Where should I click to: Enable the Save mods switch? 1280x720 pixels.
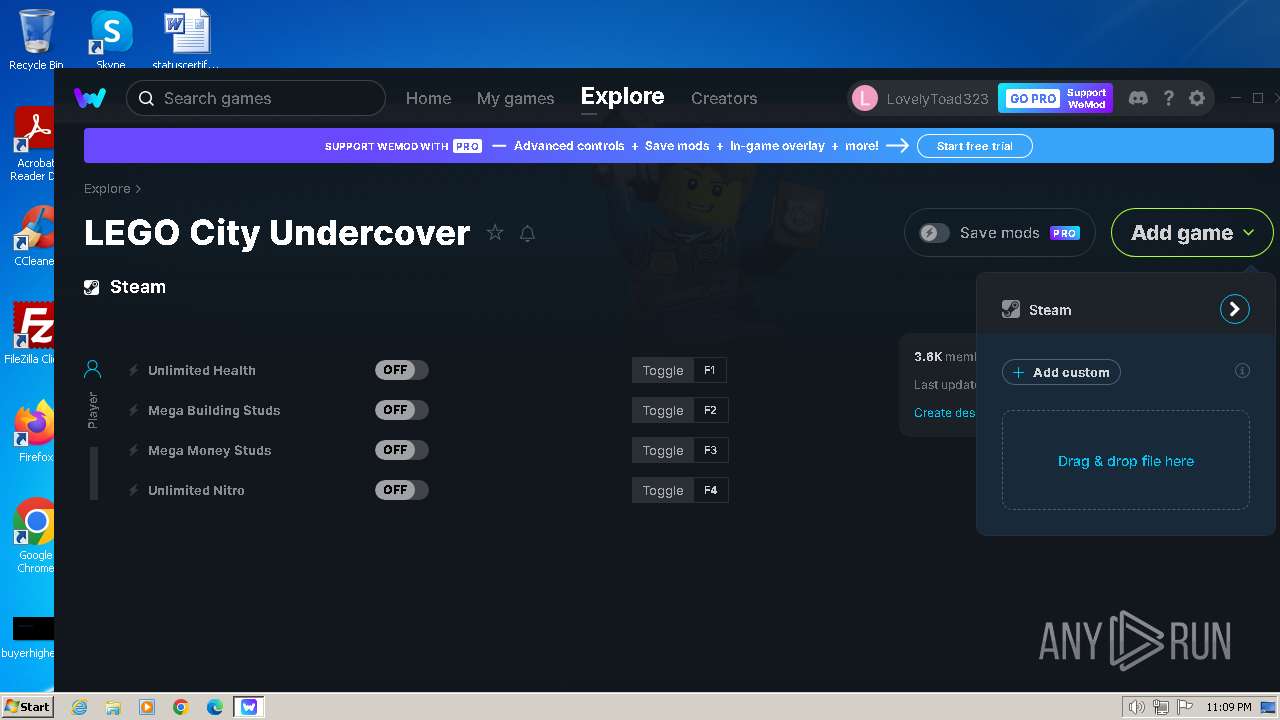pos(934,233)
